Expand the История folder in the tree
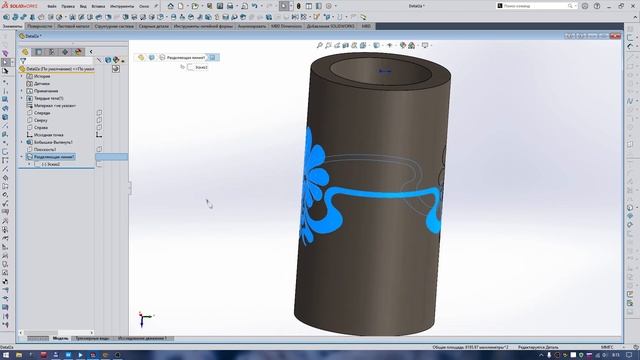This screenshot has width=640, height=360. (x=22, y=76)
